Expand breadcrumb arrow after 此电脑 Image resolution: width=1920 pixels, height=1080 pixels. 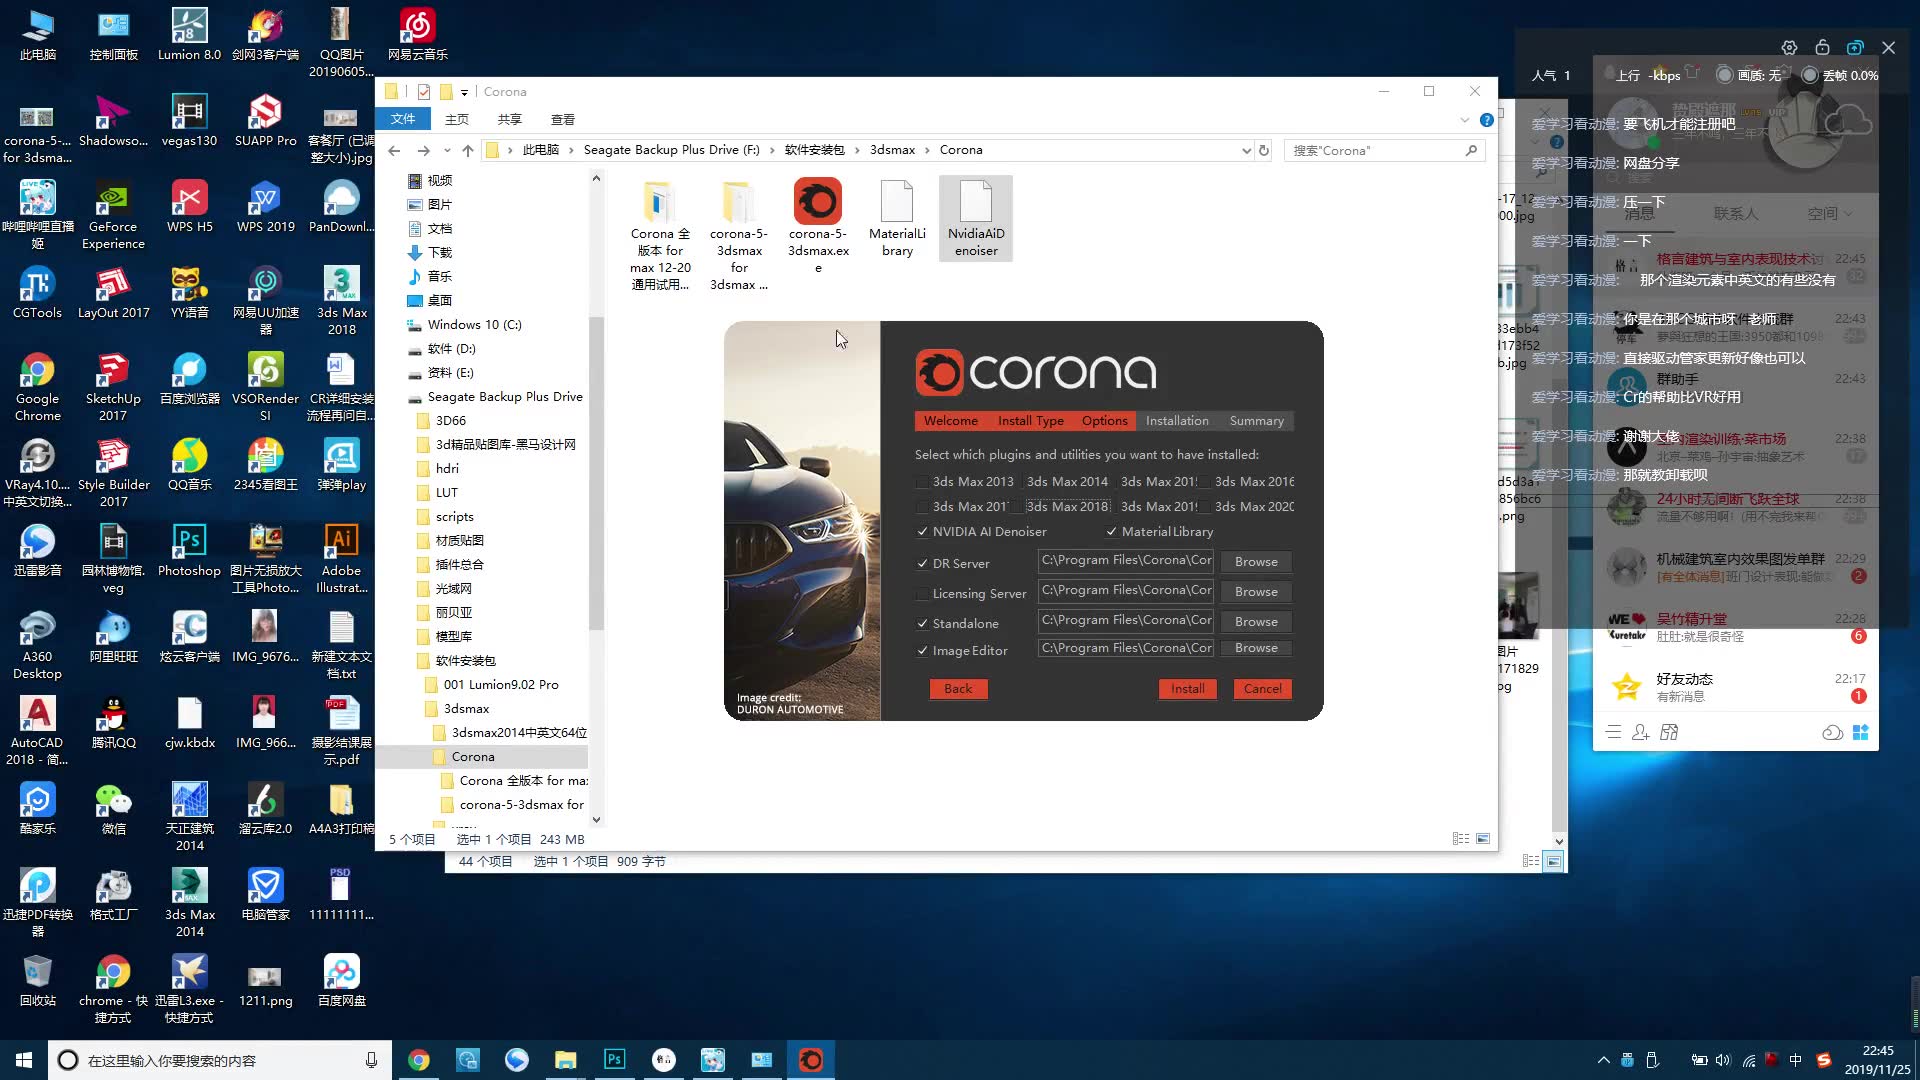571,150
